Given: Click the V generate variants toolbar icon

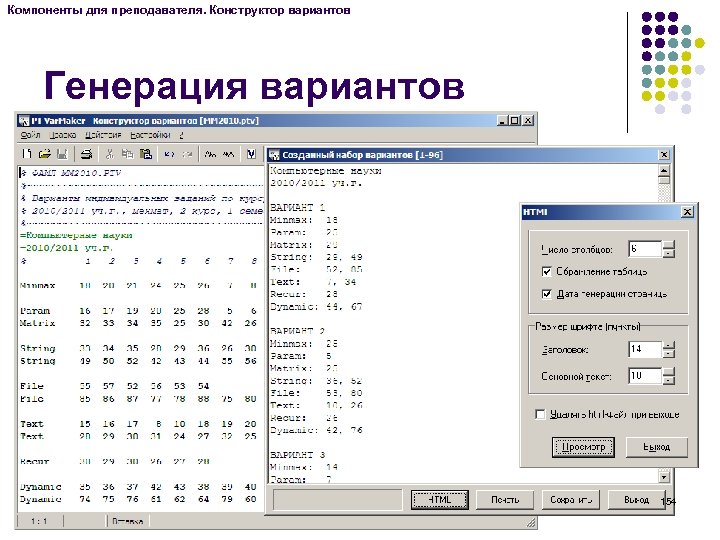Looking at the screenshot, I should coord(251,154).
